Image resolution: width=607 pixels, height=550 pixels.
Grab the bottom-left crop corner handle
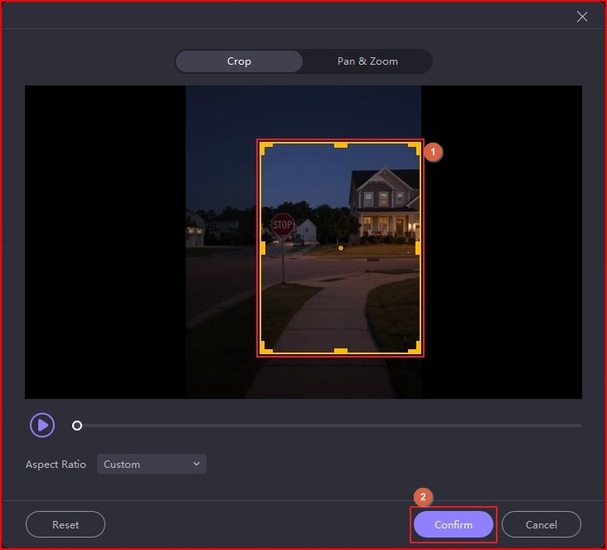pyautogui.click(x=265, y=348)
